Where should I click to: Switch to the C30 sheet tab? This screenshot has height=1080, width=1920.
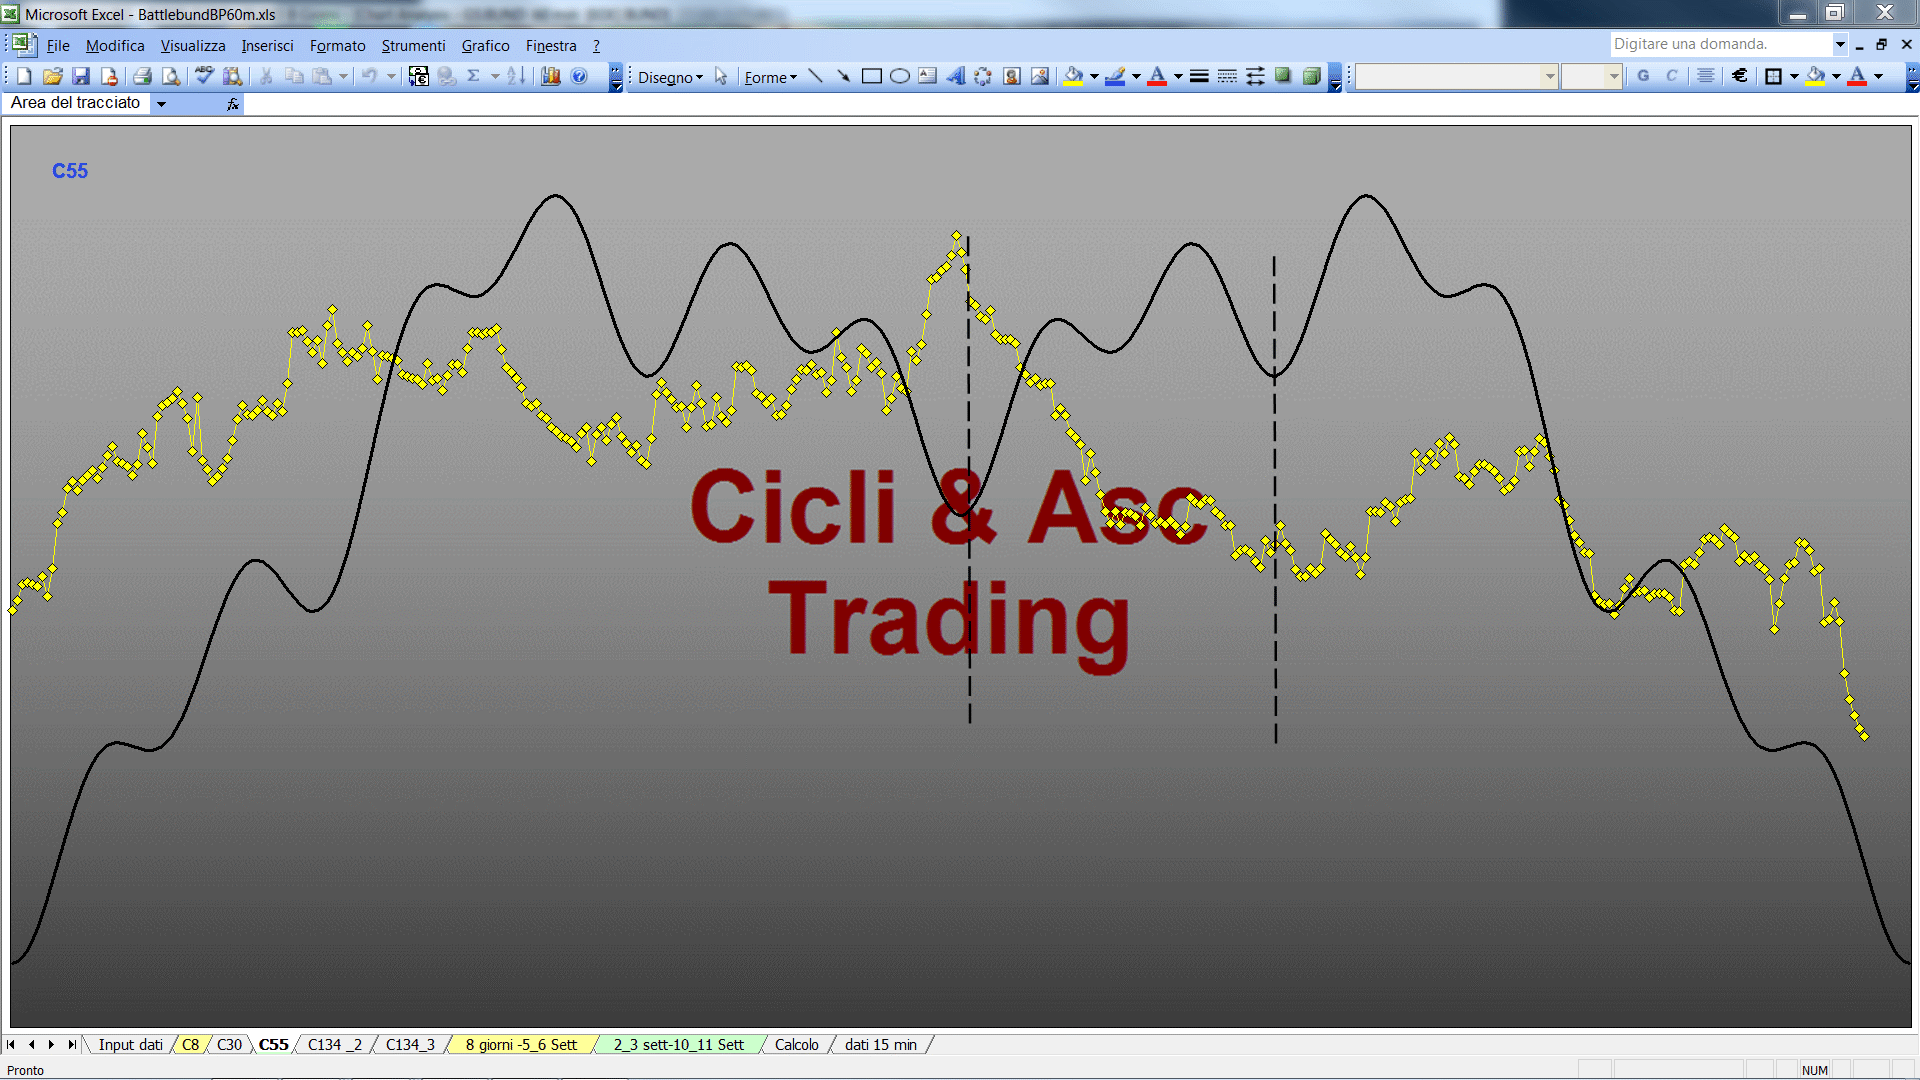click(229, 1044)
